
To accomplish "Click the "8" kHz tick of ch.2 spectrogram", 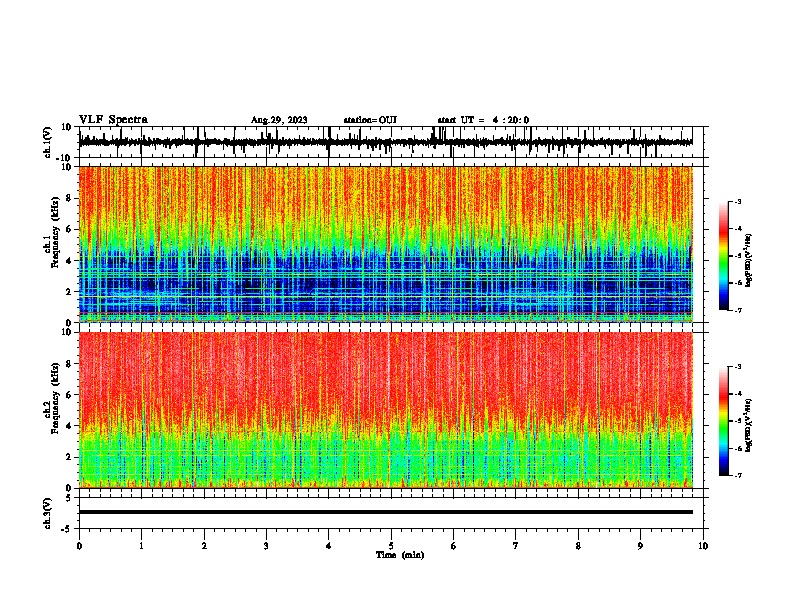I will [x=69, y=364].
